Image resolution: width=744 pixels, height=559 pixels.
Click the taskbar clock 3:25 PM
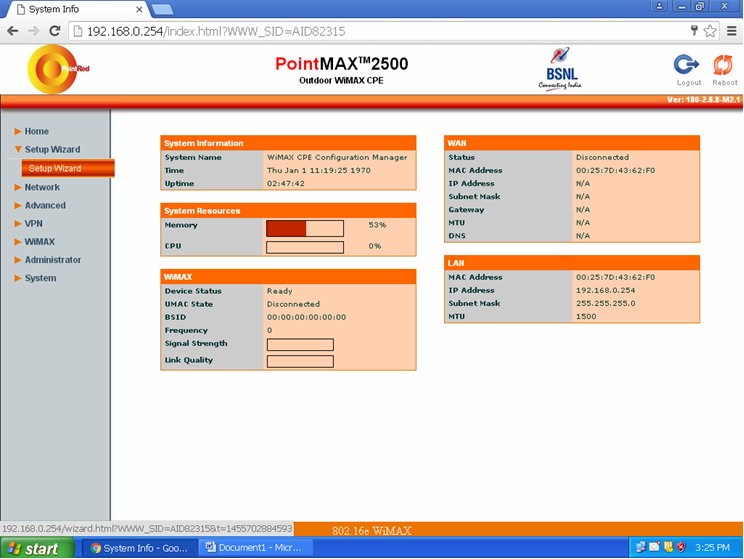click(712, 548)
